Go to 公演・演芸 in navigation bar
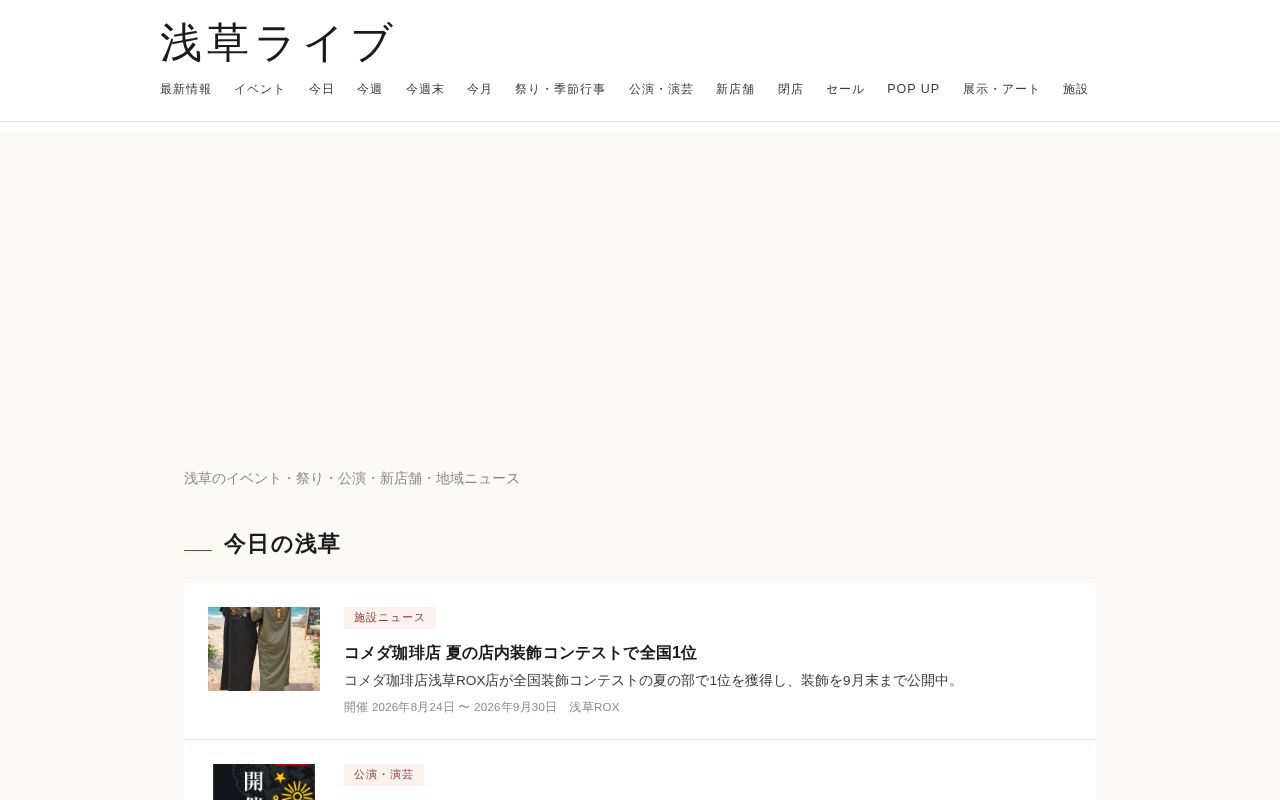The image size is (1280, 800). [661, 89]
